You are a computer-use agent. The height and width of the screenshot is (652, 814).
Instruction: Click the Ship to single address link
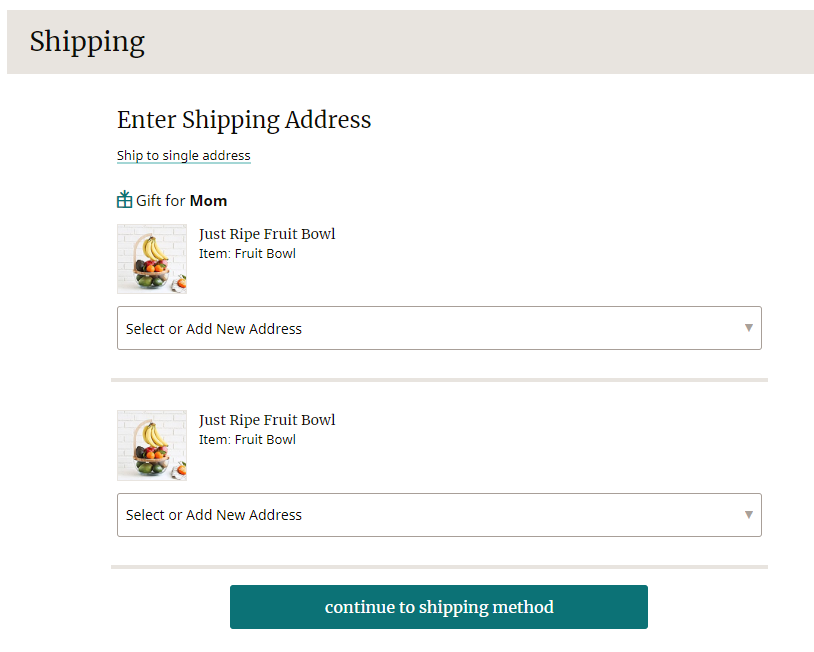tap(183, 155)
